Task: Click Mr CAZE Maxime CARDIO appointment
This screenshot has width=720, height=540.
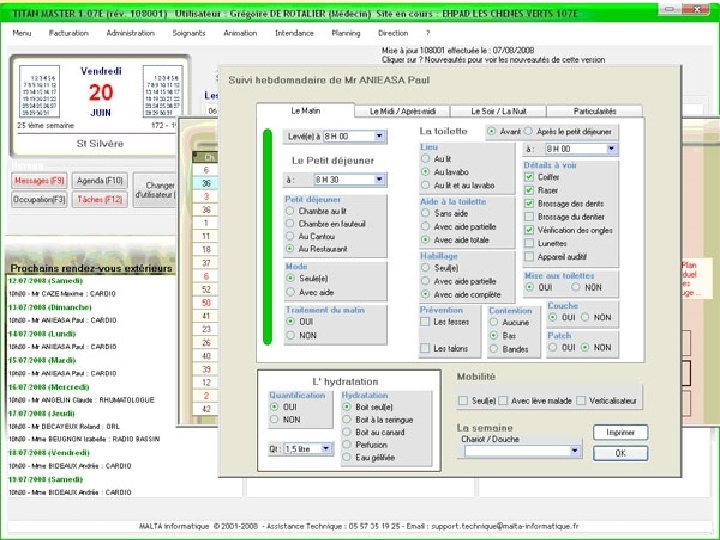Action: click(x=62, y=293)
